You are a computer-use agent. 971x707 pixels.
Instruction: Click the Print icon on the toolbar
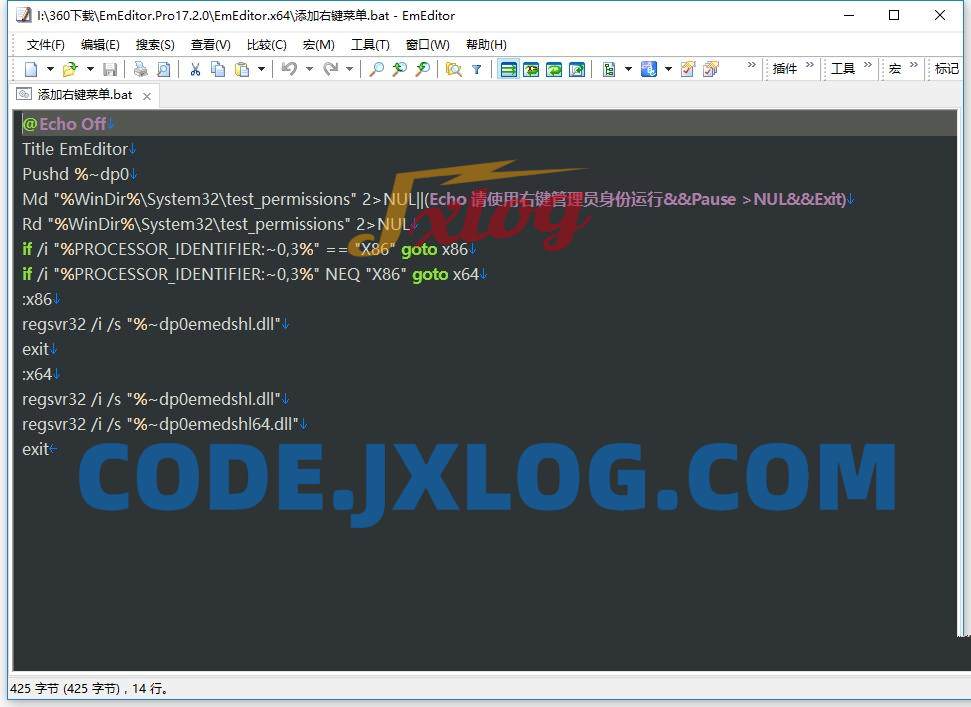coord(140,68)
